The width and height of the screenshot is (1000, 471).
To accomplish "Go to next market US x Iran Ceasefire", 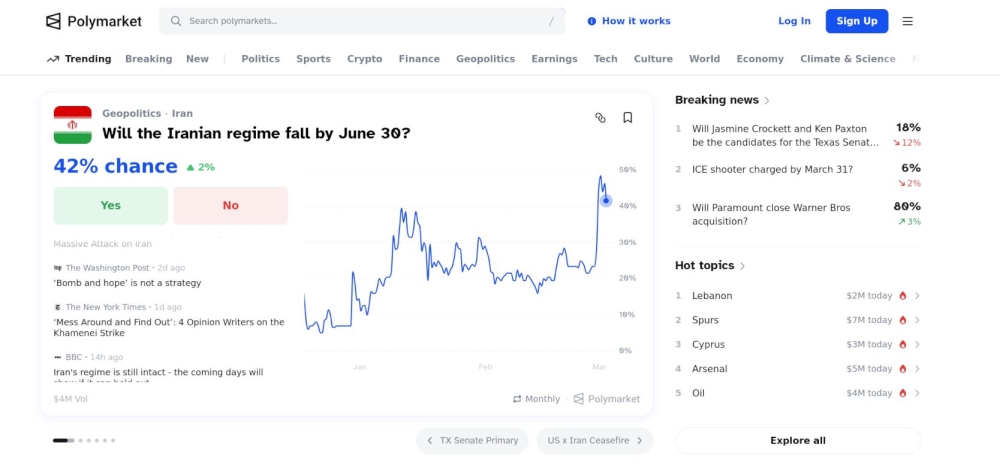I will pos(594,440).
